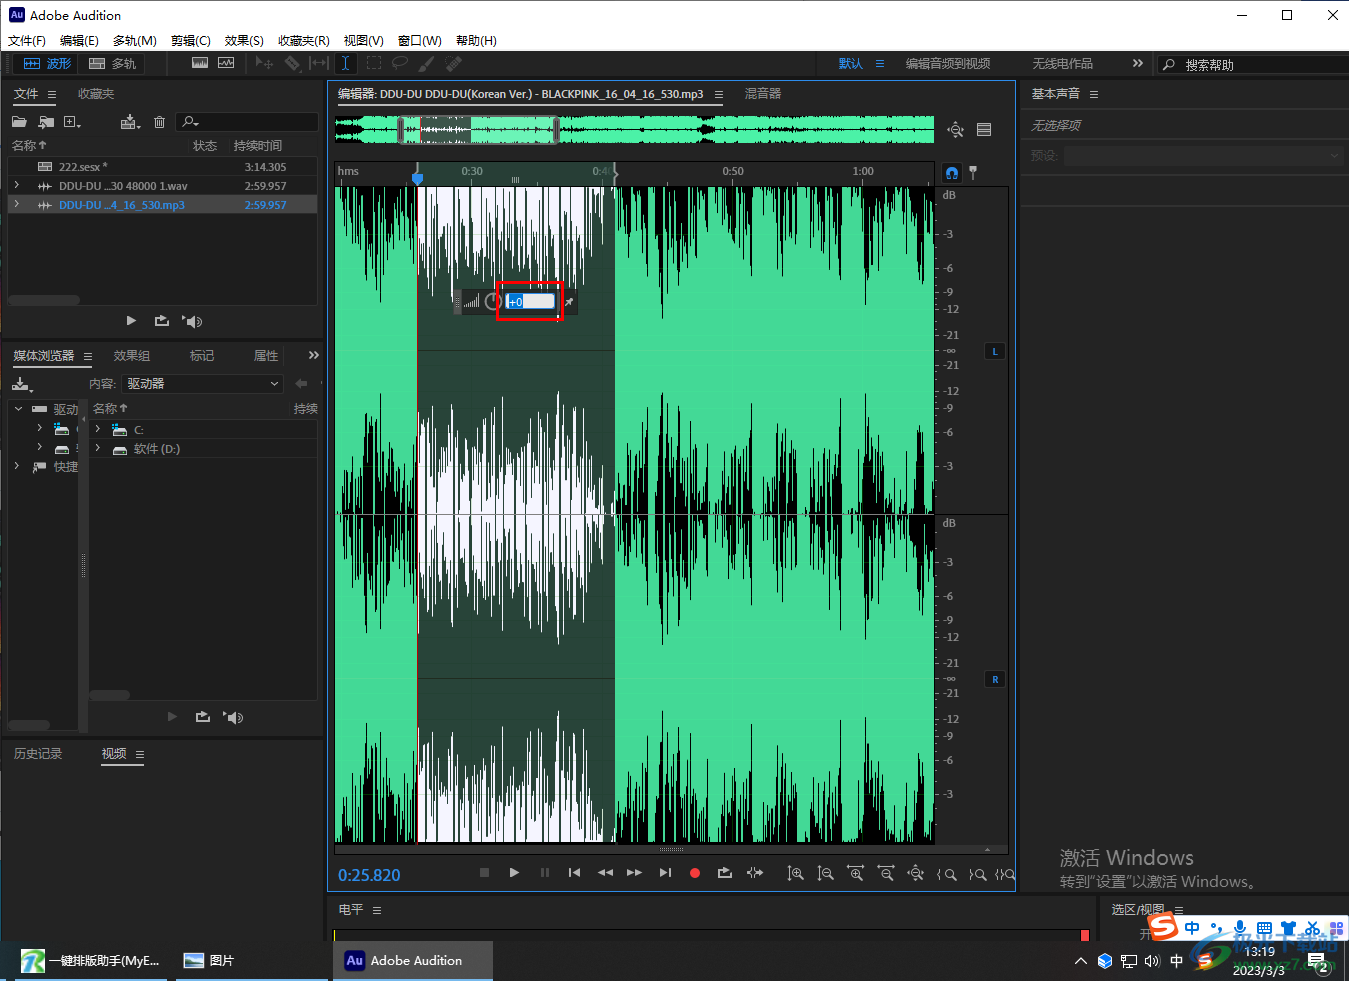The height and width of the screenshot is (981, 1349).
Task: Pin the HUD gain control
Action: coord(569,302)
